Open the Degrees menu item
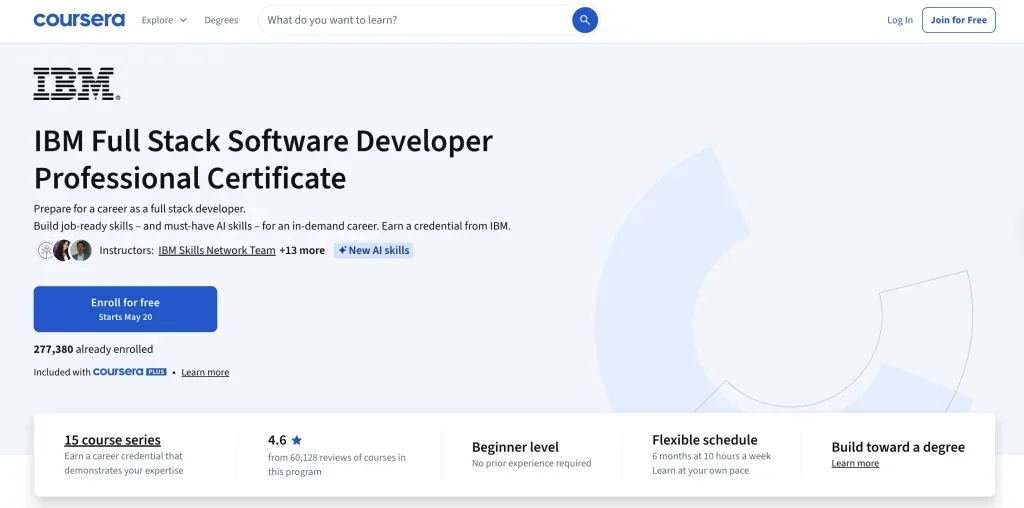This screenshot has width=1024, height=508. point(221,20)
